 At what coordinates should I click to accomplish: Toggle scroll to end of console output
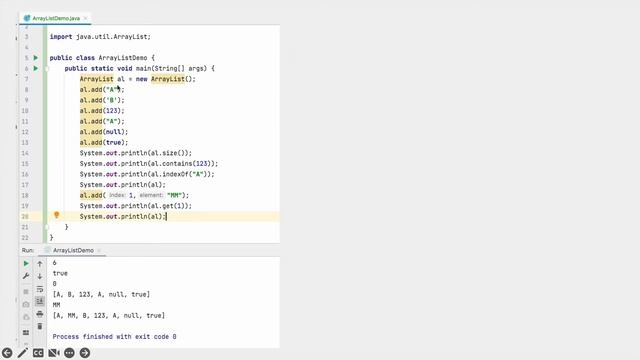(40, 301)
